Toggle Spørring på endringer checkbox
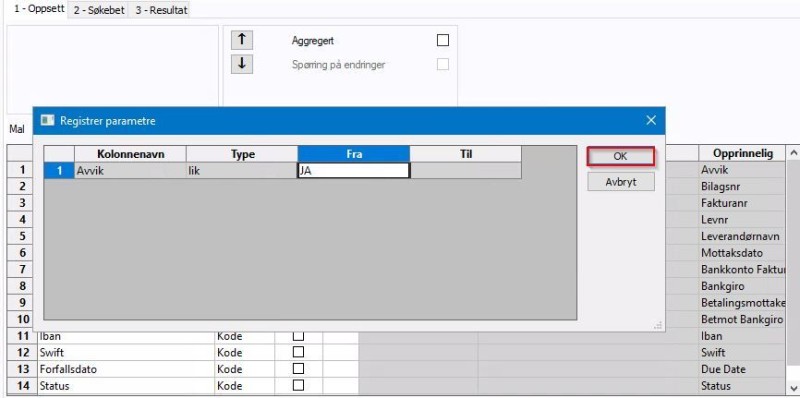800x398 pixels. (443, 64)
